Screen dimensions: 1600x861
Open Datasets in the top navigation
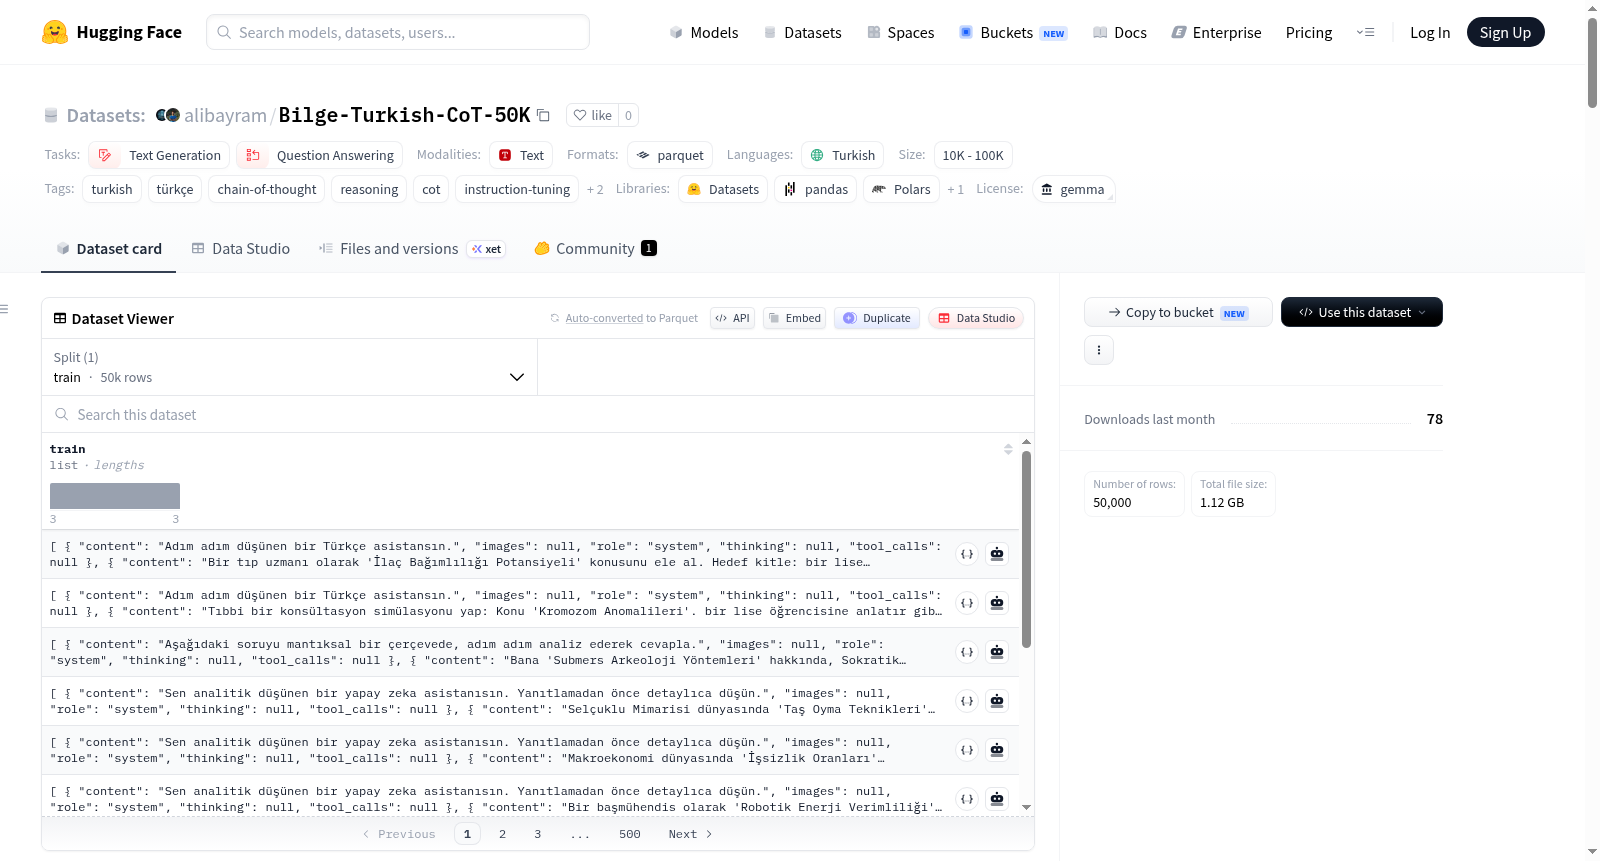pyautogui.click(x=802, y=32)
